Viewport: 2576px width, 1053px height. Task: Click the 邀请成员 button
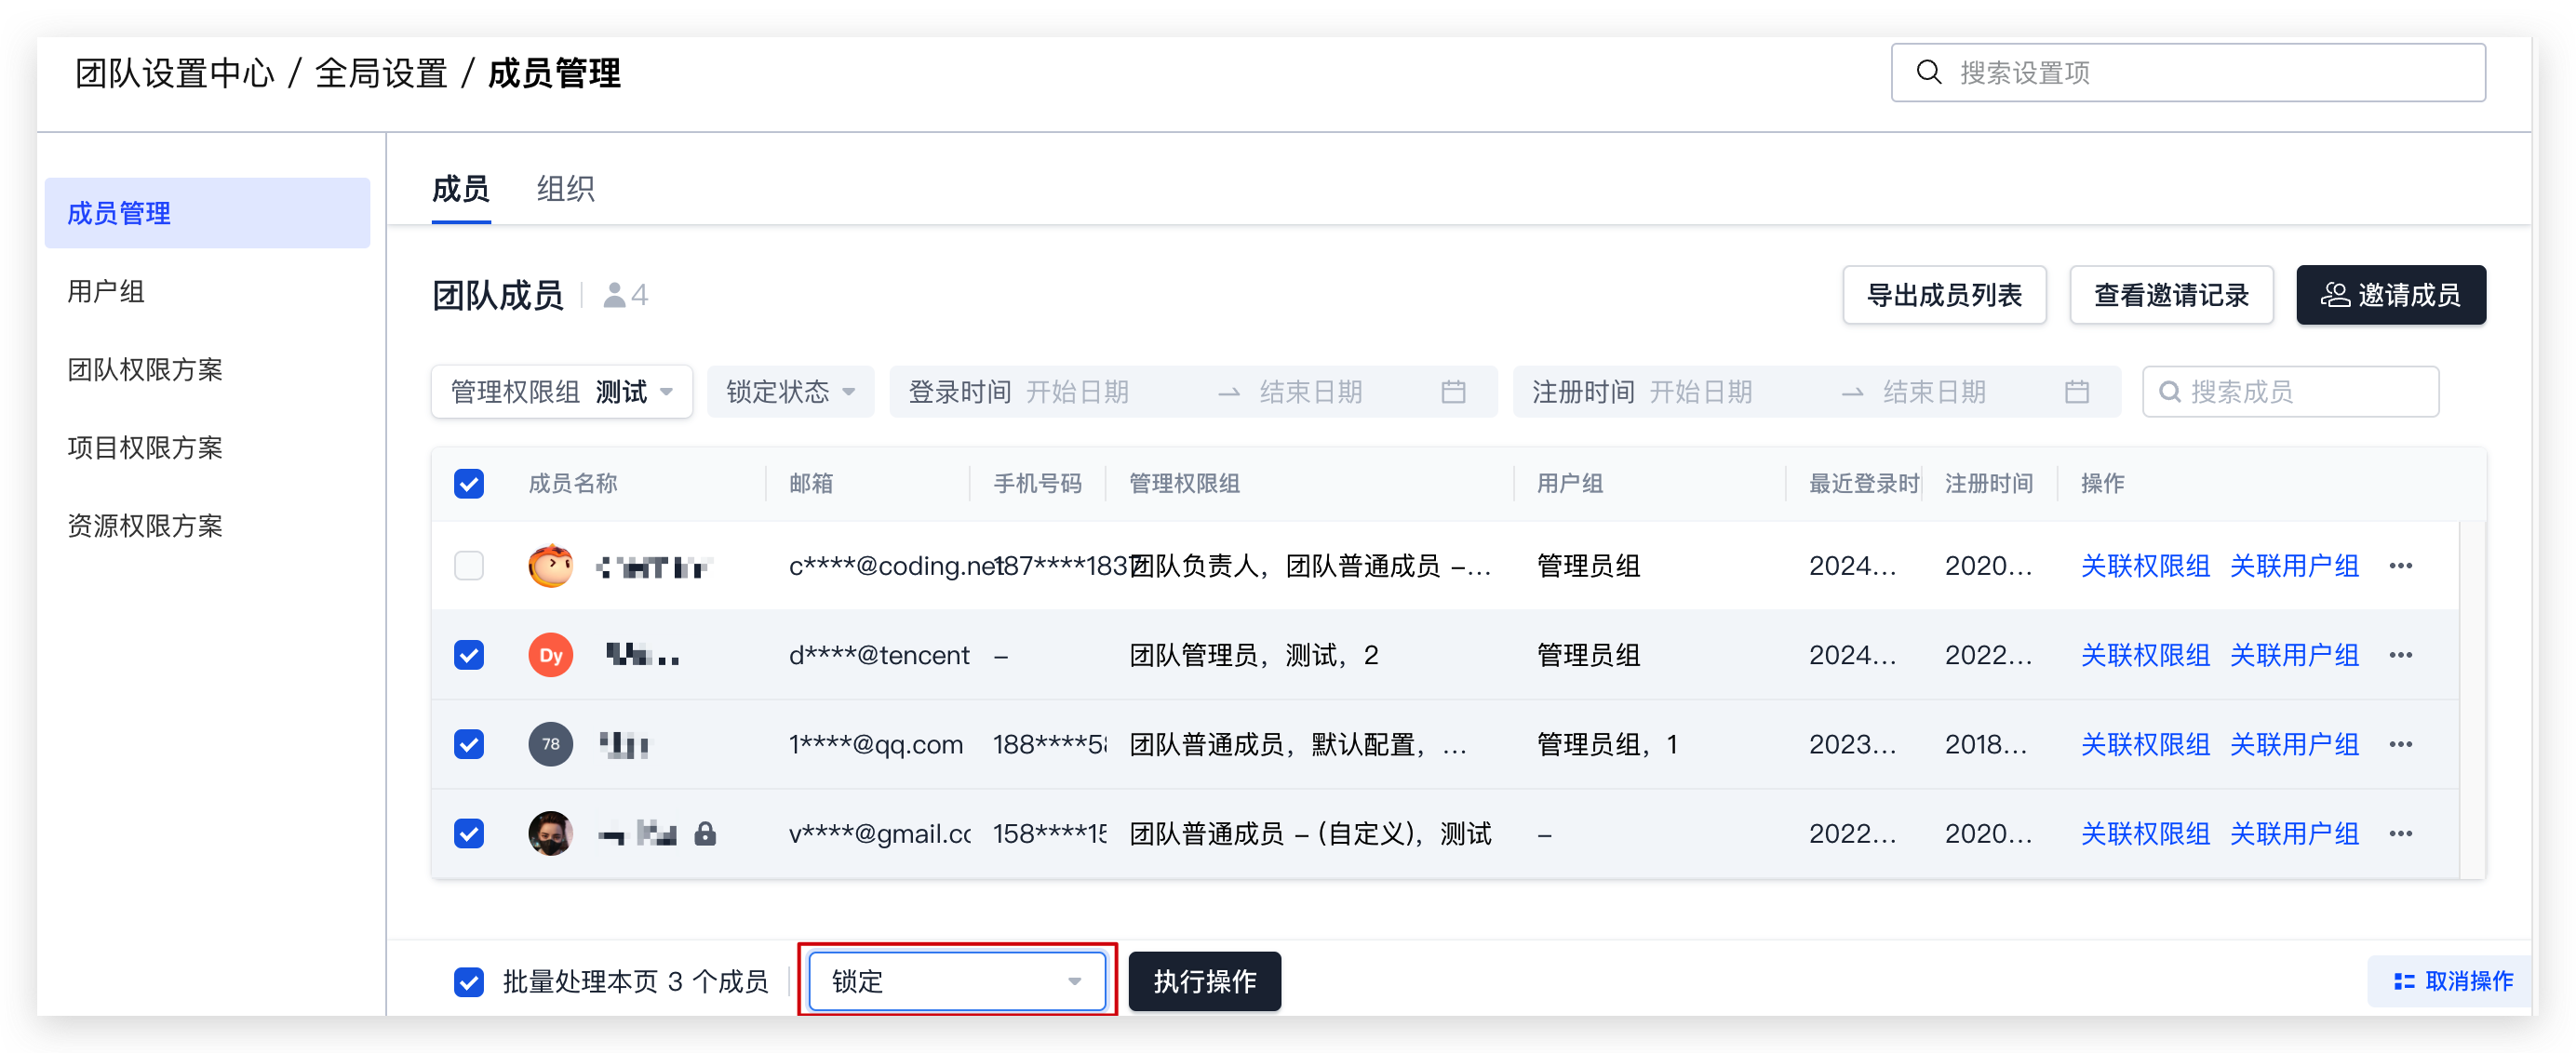2391,295
